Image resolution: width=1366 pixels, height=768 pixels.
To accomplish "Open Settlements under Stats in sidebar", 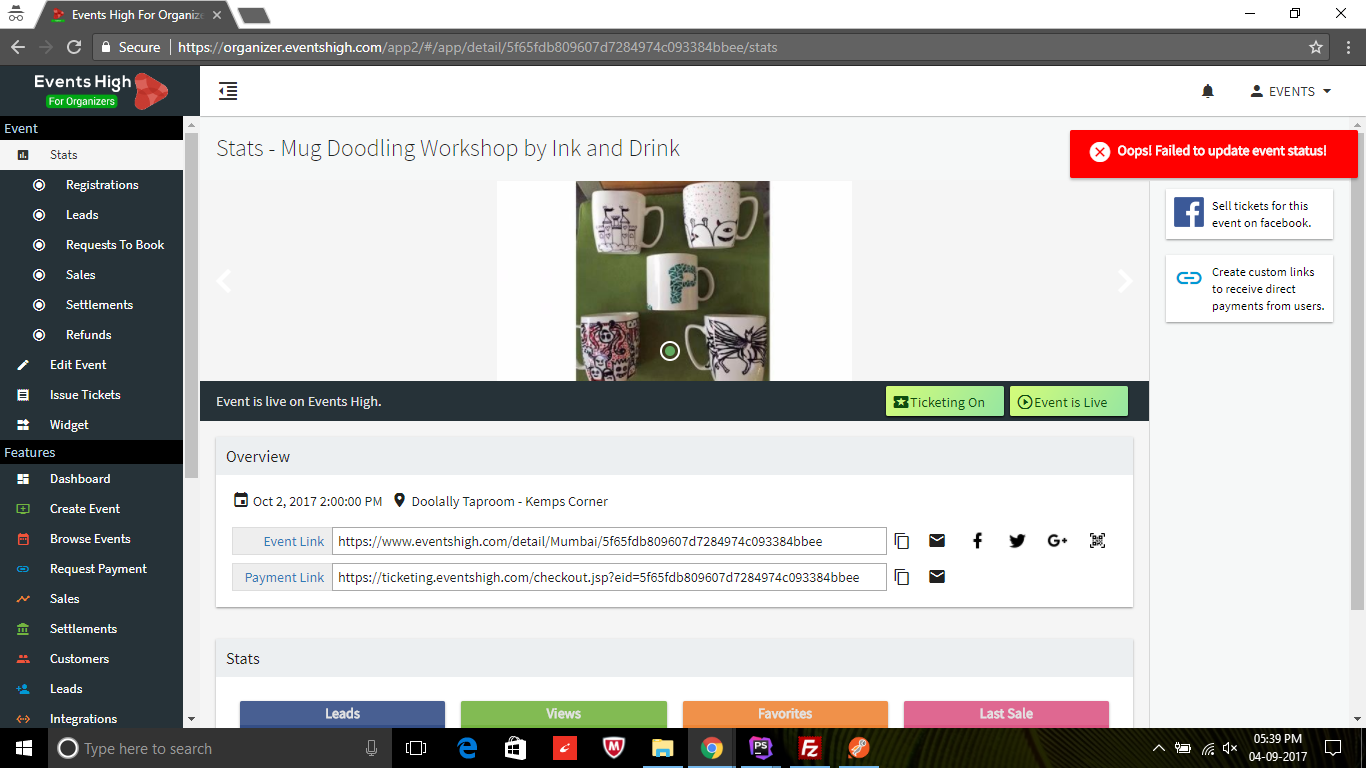I will pyautogui.click(x=92, y=305).
